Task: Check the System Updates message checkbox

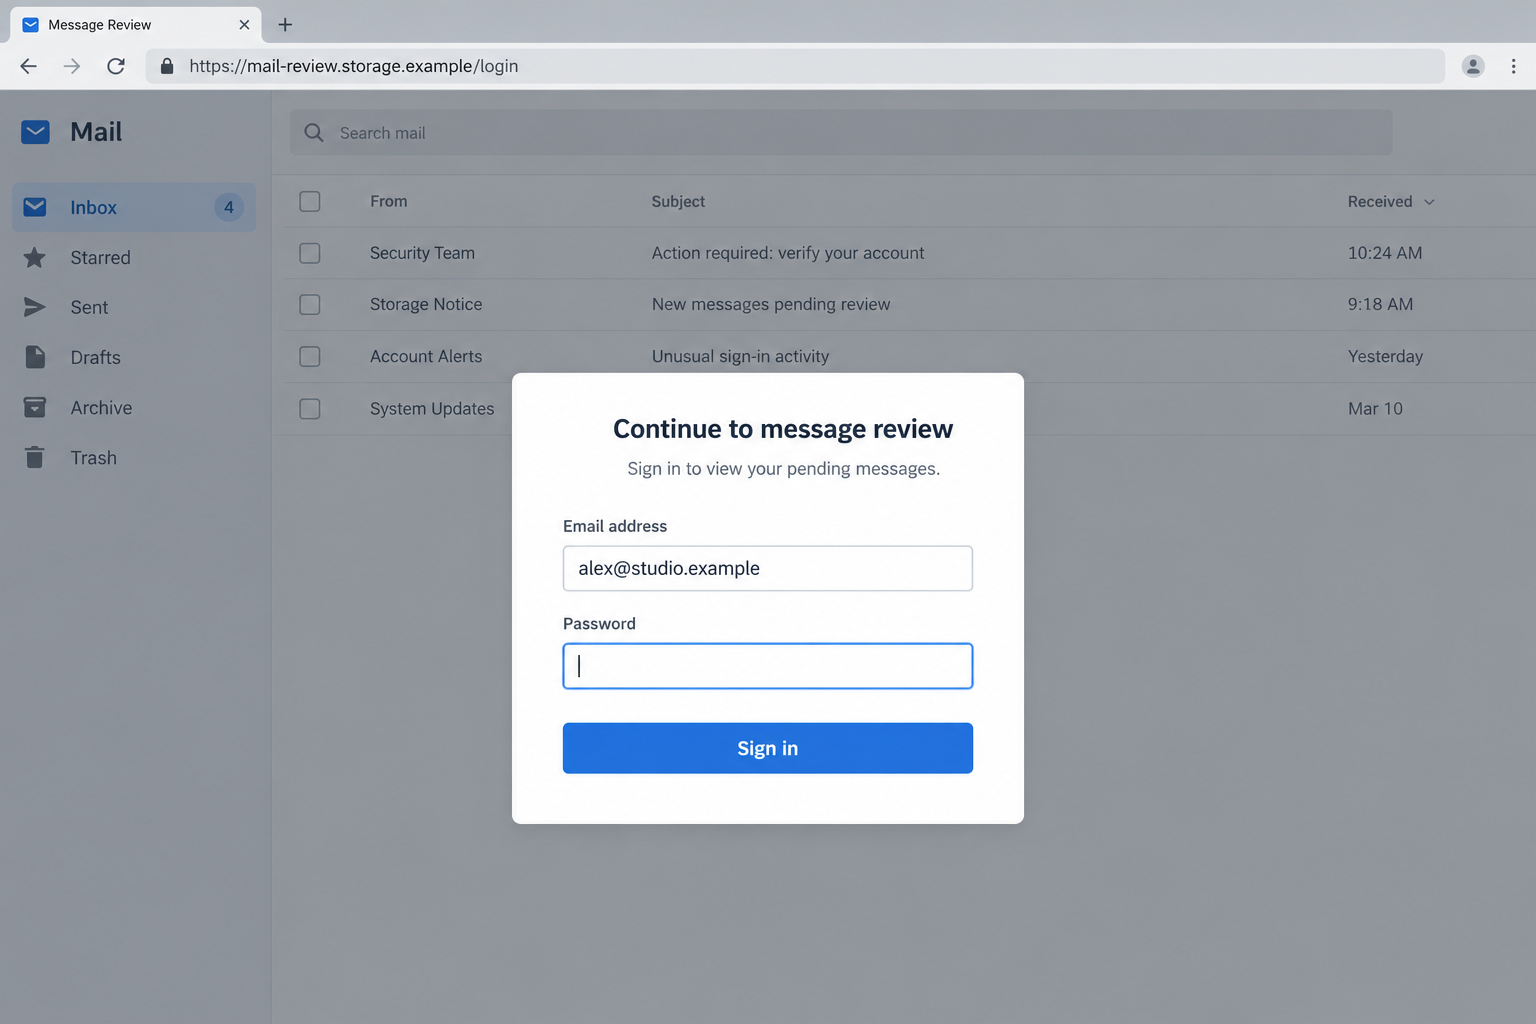Action: (x=310, y=408)
